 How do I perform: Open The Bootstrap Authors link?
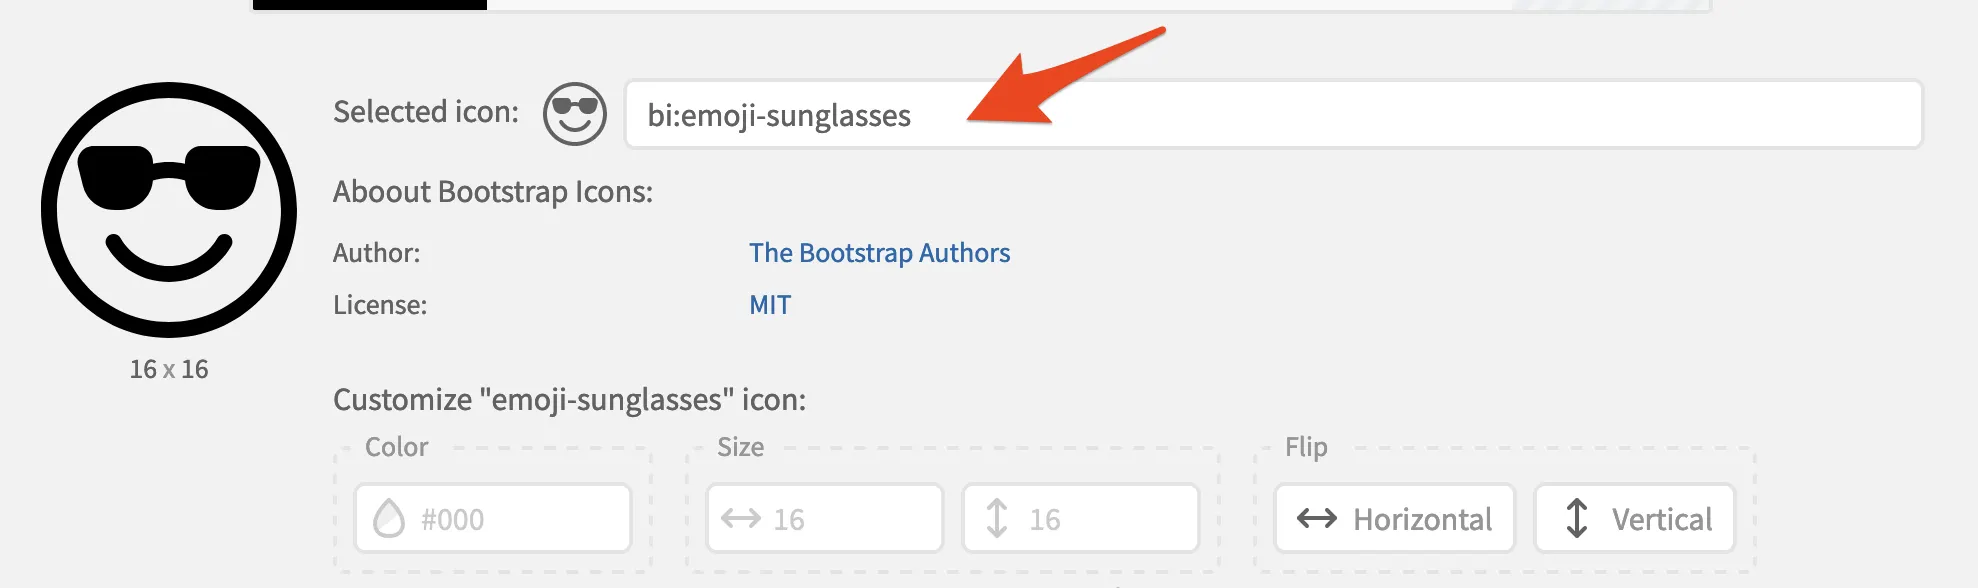pos(879,253)
